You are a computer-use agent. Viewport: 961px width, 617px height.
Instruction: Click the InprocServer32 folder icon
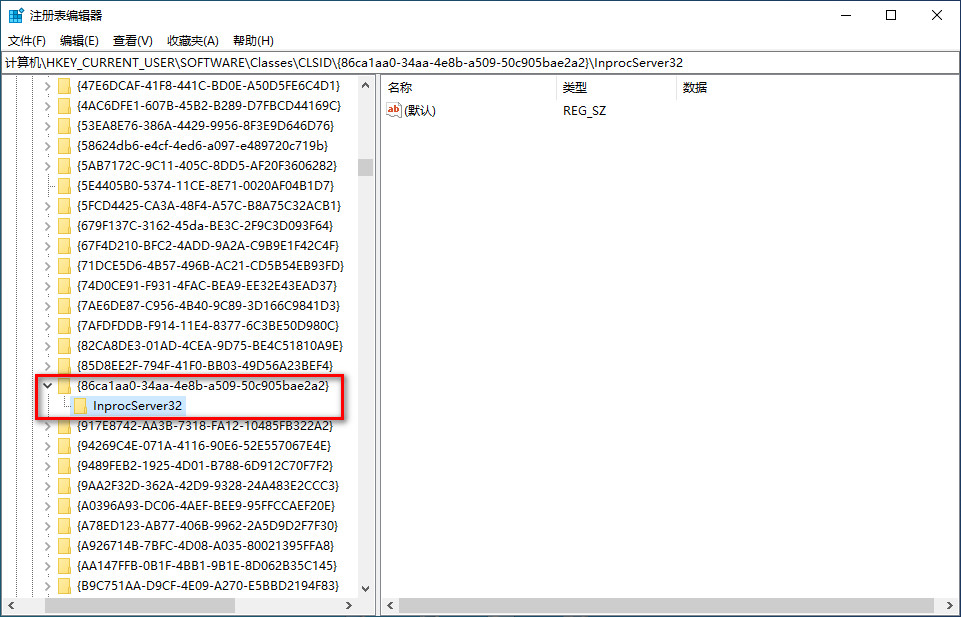(80, 405)
